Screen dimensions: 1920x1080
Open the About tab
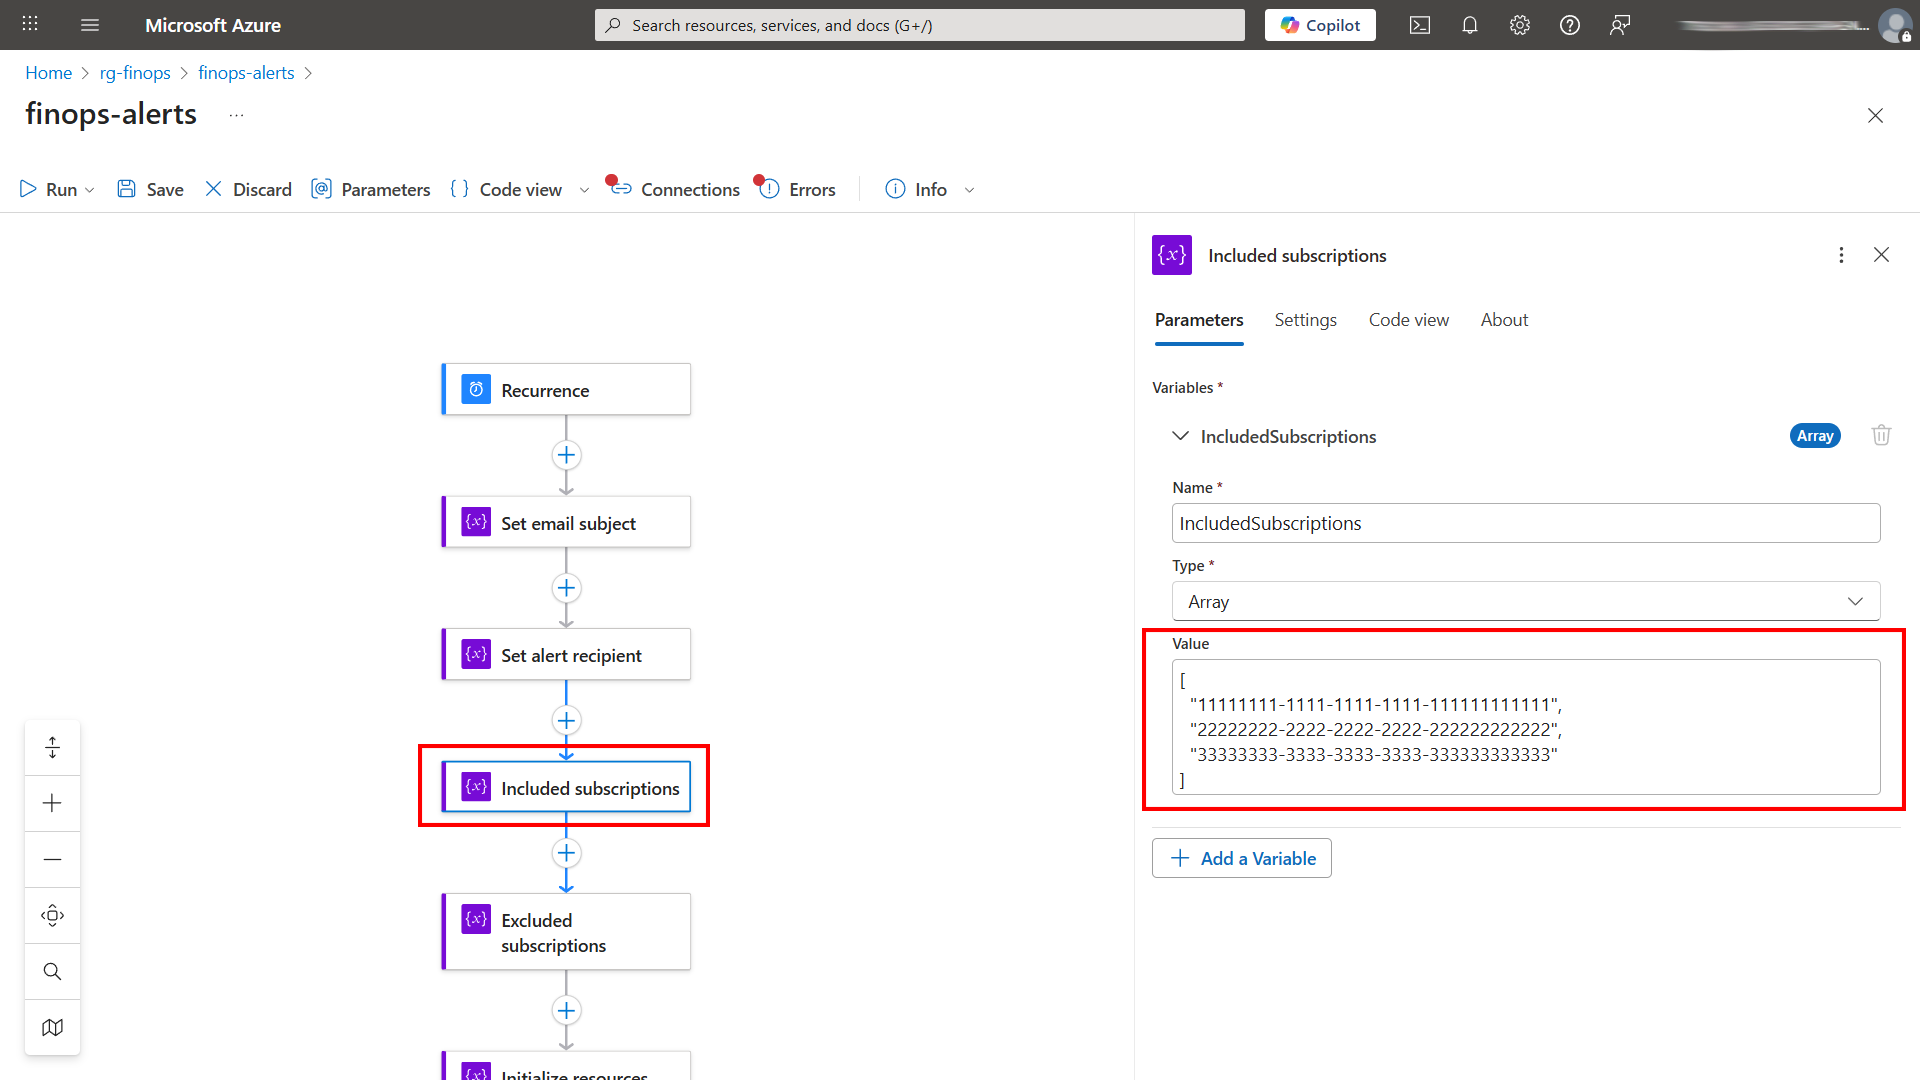(x=1504, y=319)
